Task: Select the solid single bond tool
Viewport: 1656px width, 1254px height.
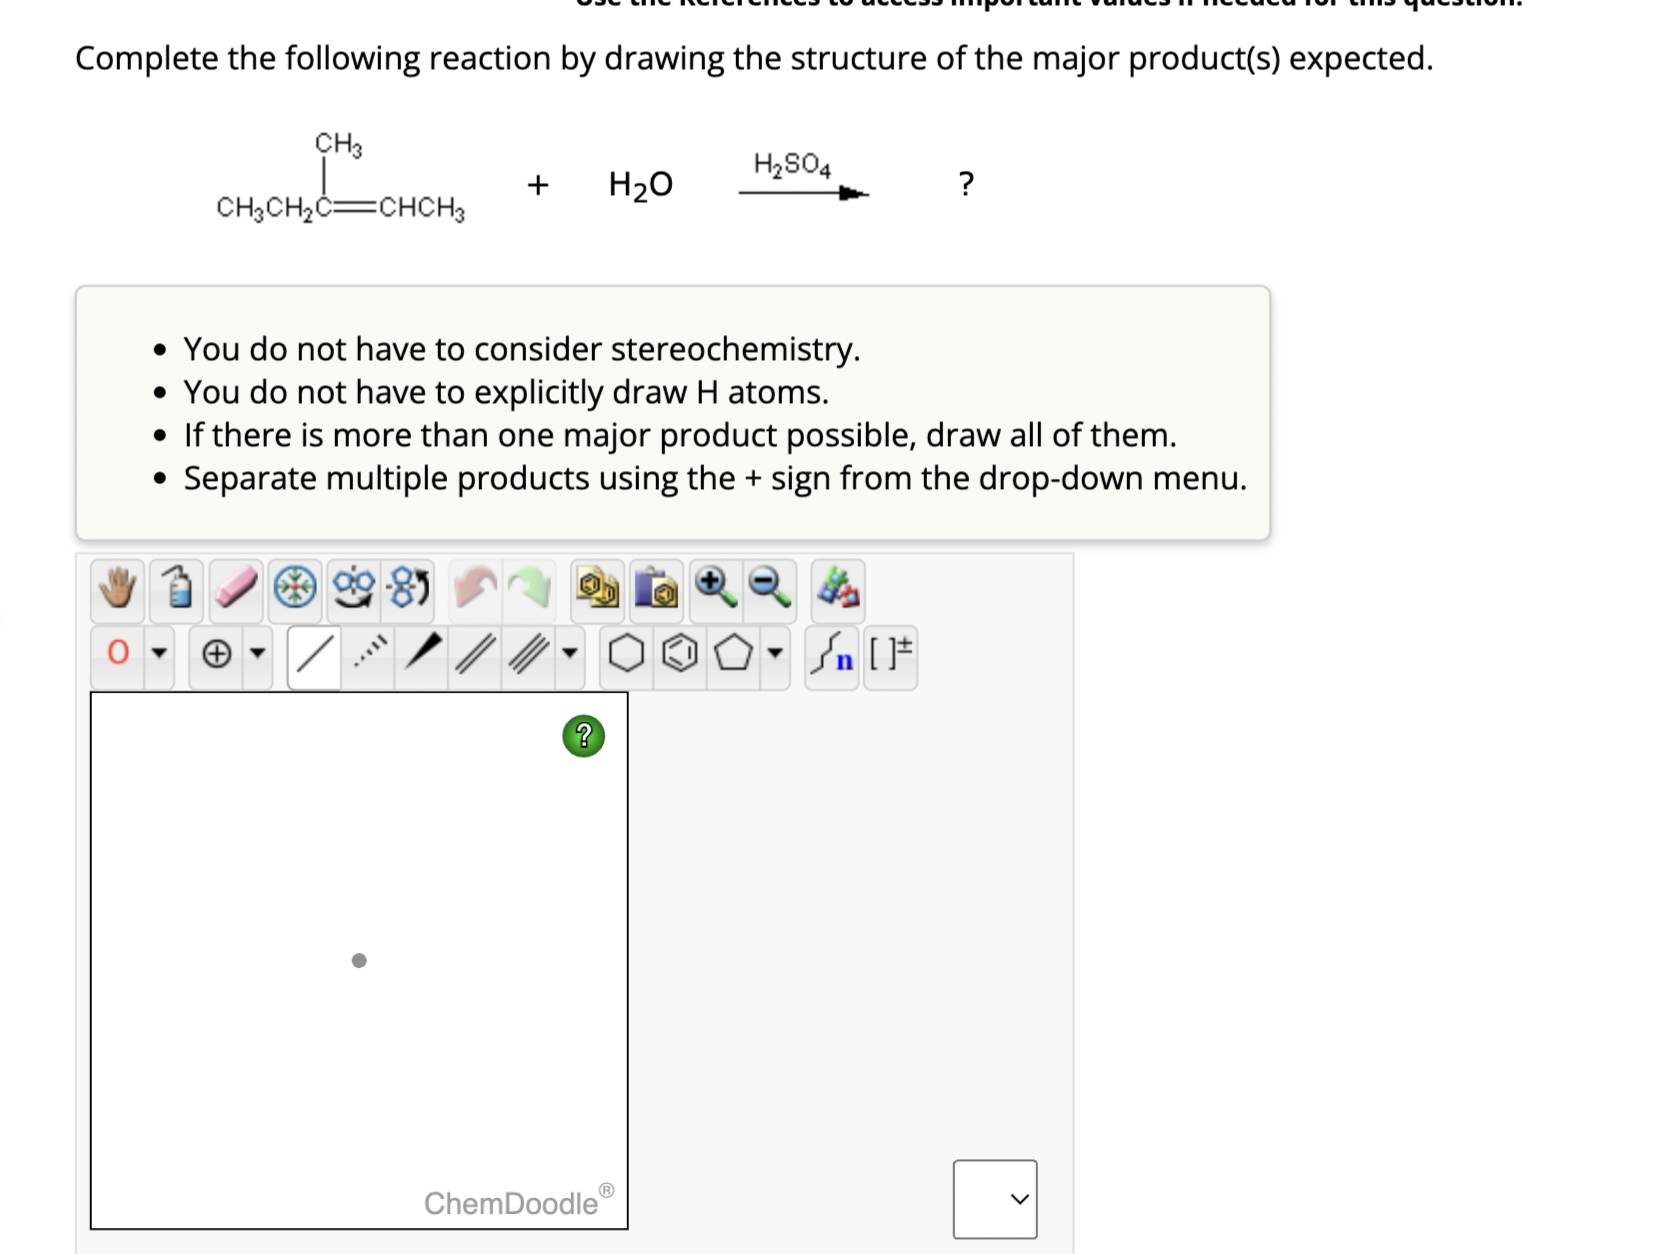Action: [313, 654]
